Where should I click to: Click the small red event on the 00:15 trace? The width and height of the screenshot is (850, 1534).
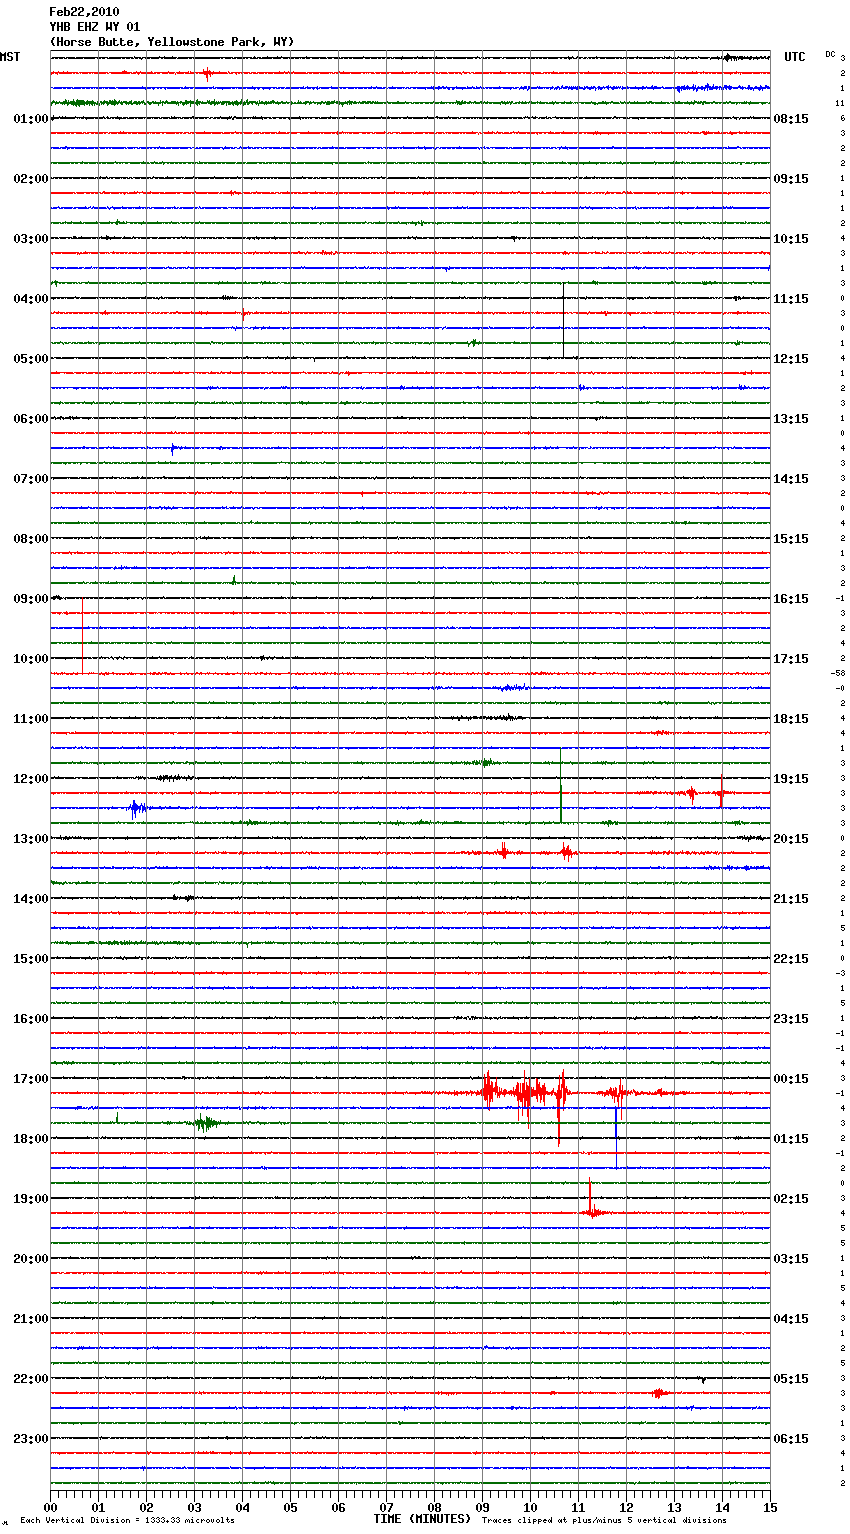pos(207,73)
